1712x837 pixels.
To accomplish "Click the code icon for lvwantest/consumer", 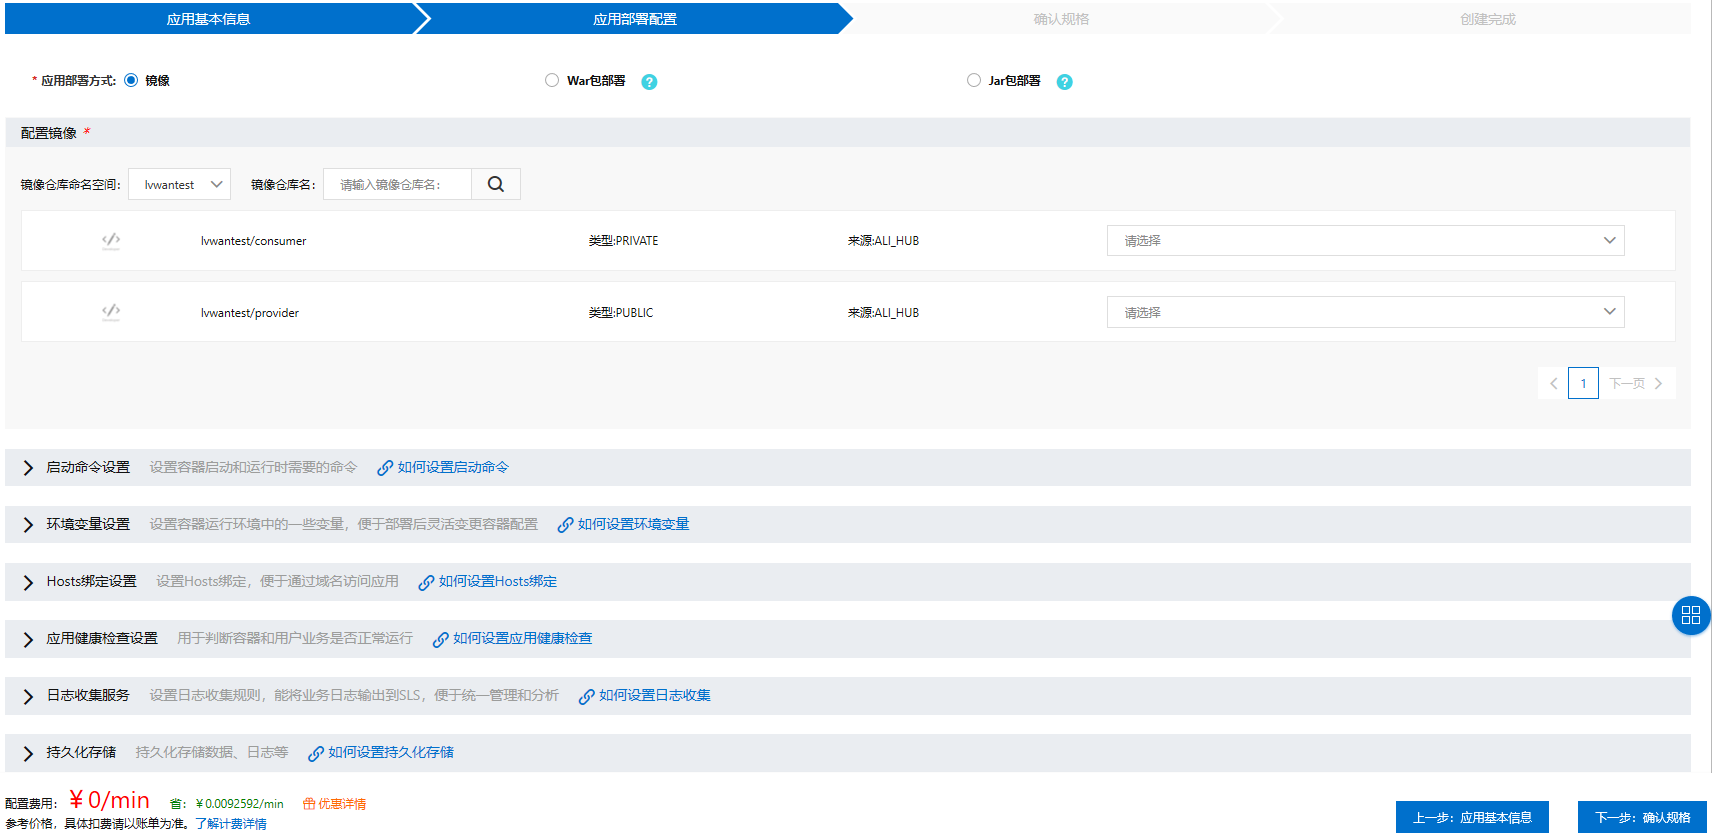I will point(111,240).
